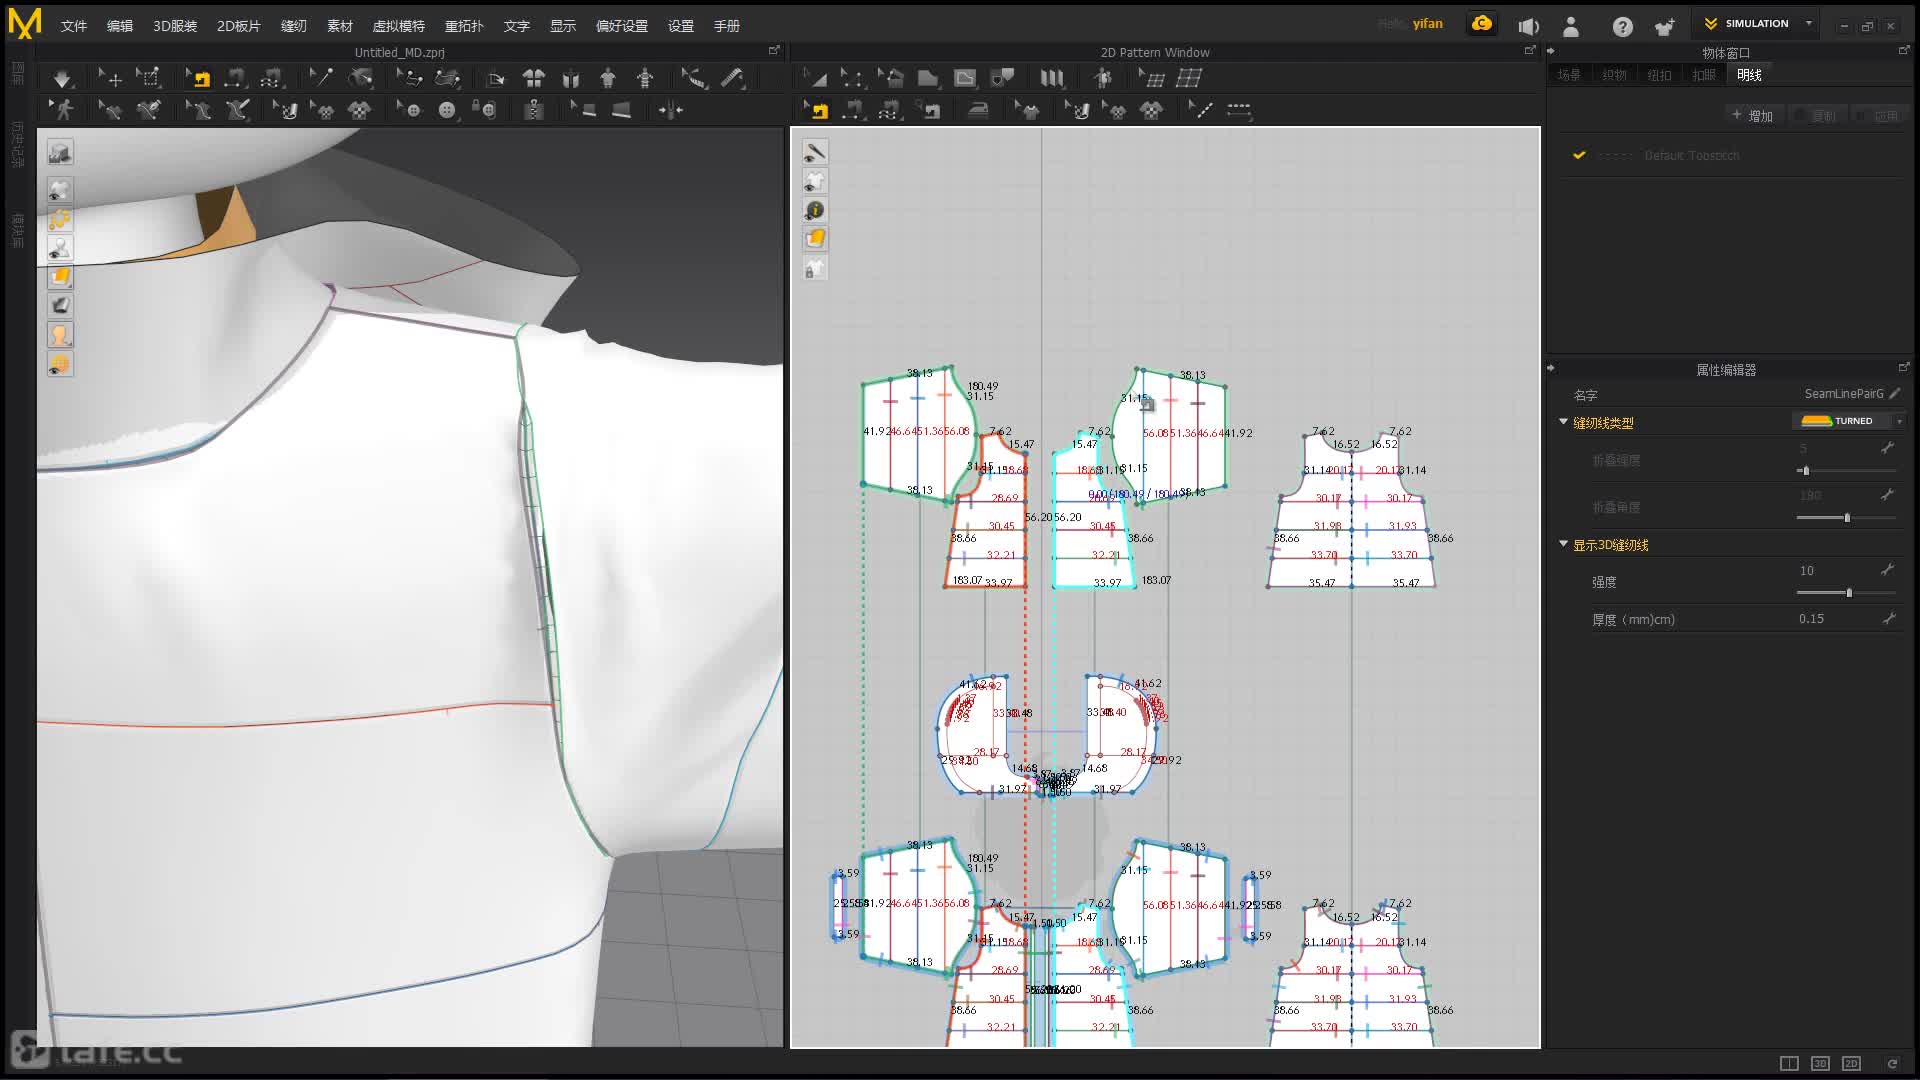Toggle the yellow pattern display icon in 2D window
The height and width of the screenshot is (1080, 1920).
(x=815, y=239)
